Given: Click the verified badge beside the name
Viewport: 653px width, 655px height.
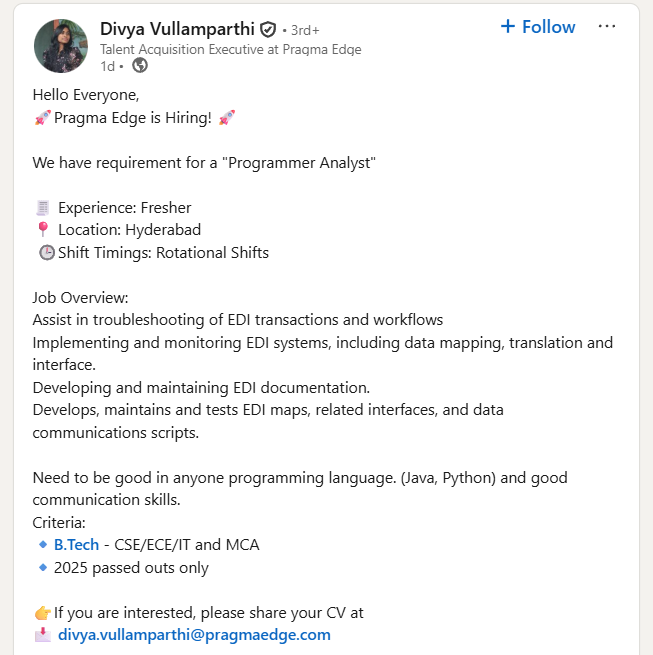Looking at the screenshot, I should pos(268,29).
